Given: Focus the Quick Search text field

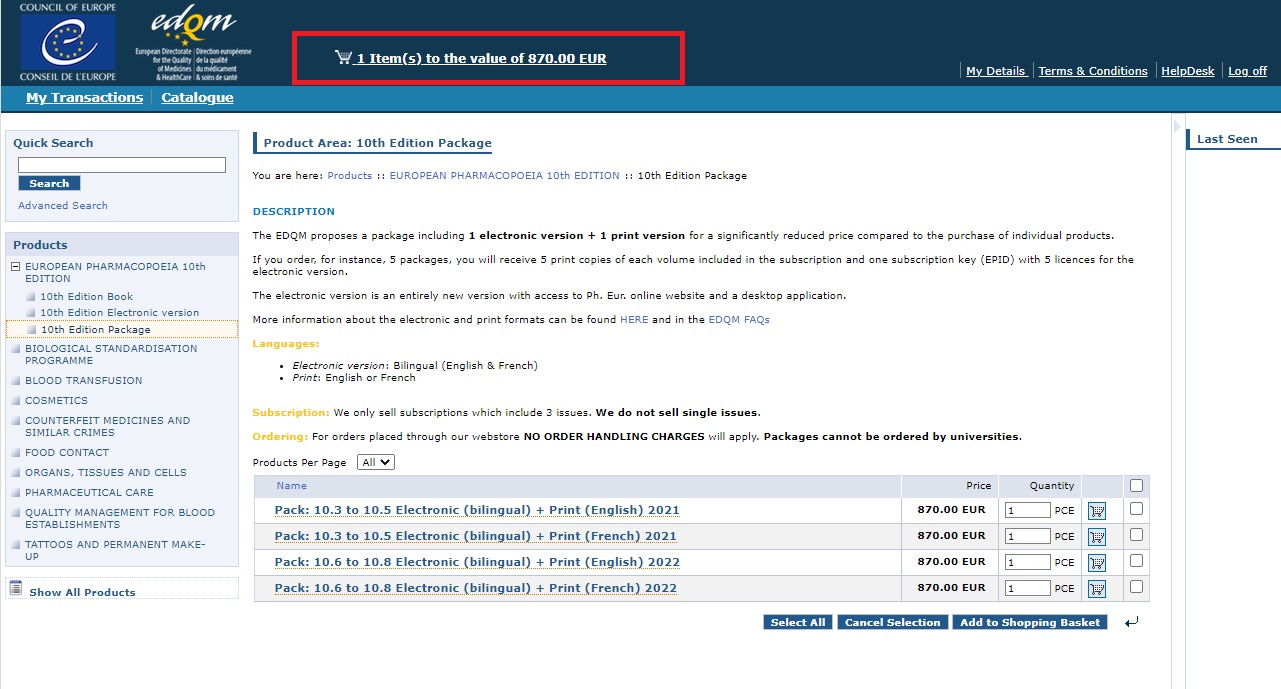Looking at the screenshot, I should 122,165.
